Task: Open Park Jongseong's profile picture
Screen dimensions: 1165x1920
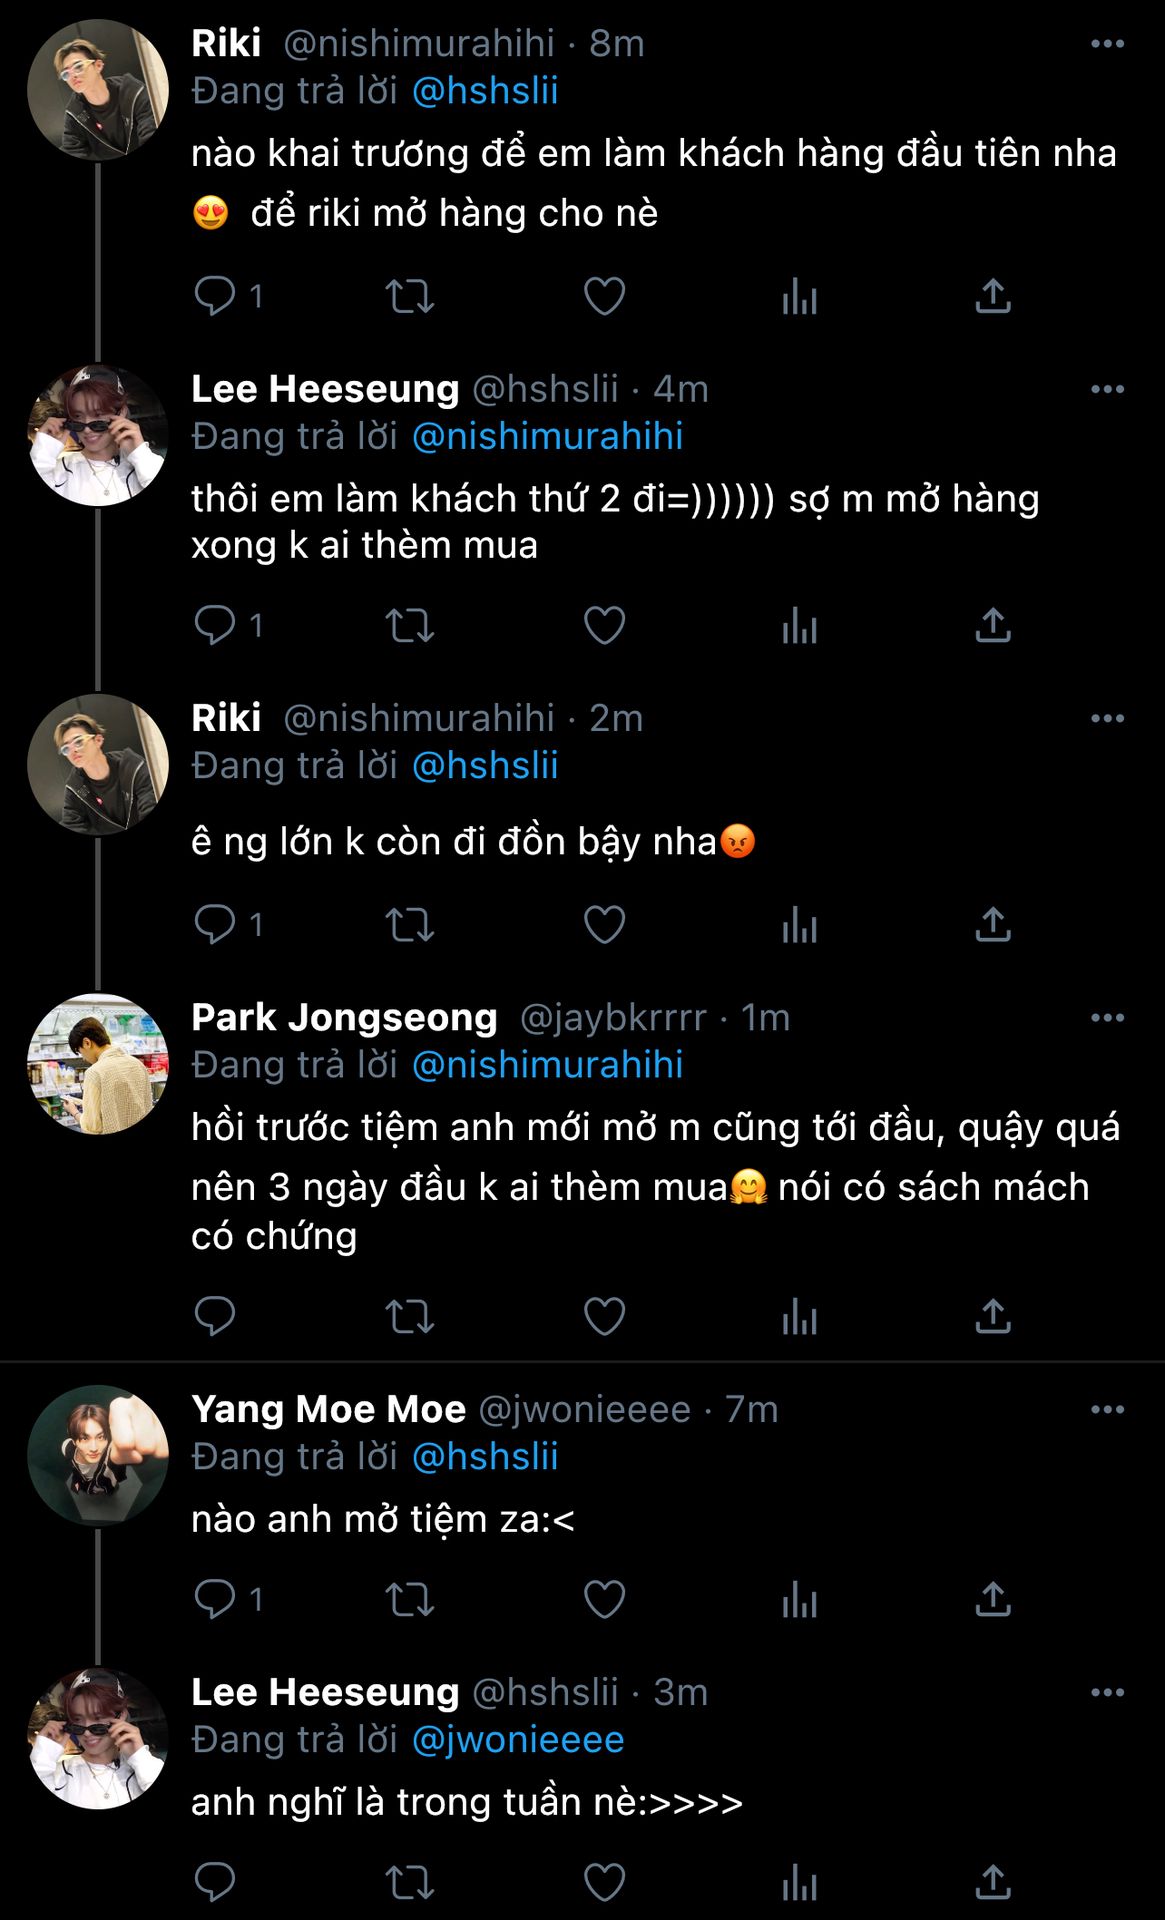Action: (x=98, y=1064)
